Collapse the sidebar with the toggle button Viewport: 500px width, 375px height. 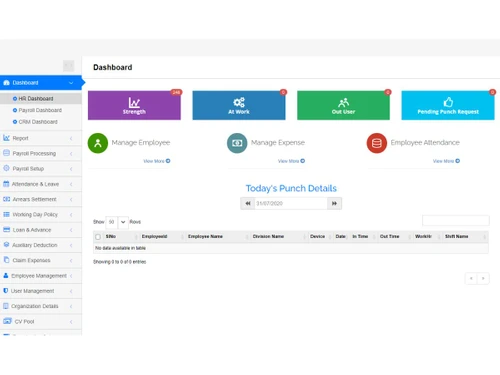(69, 66)
